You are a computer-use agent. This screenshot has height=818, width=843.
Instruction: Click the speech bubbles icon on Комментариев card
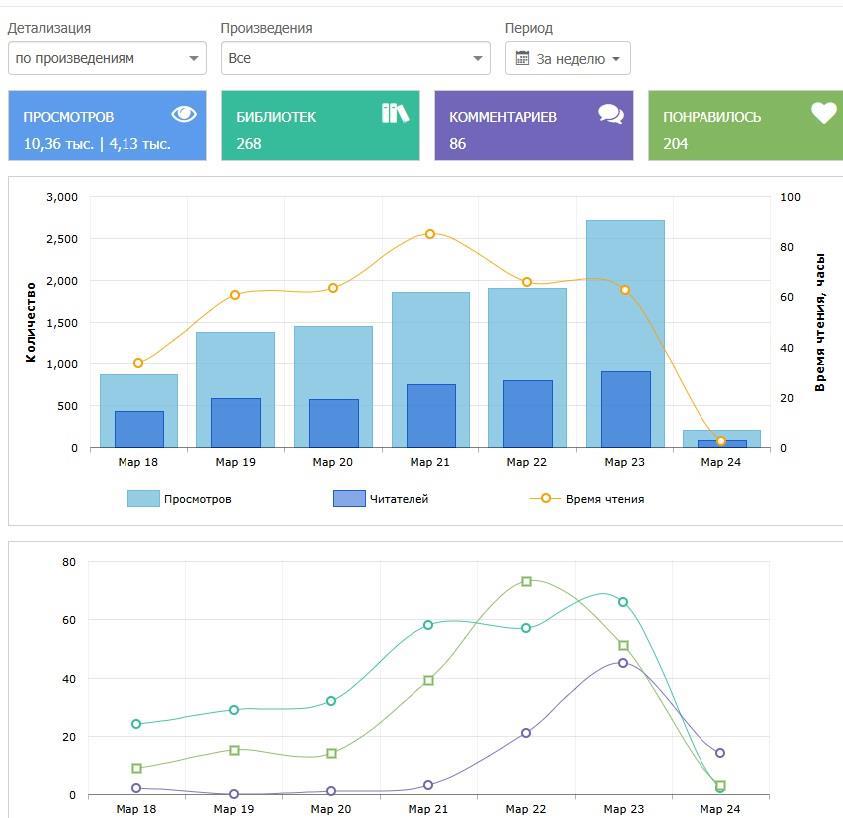pos(610,114)
